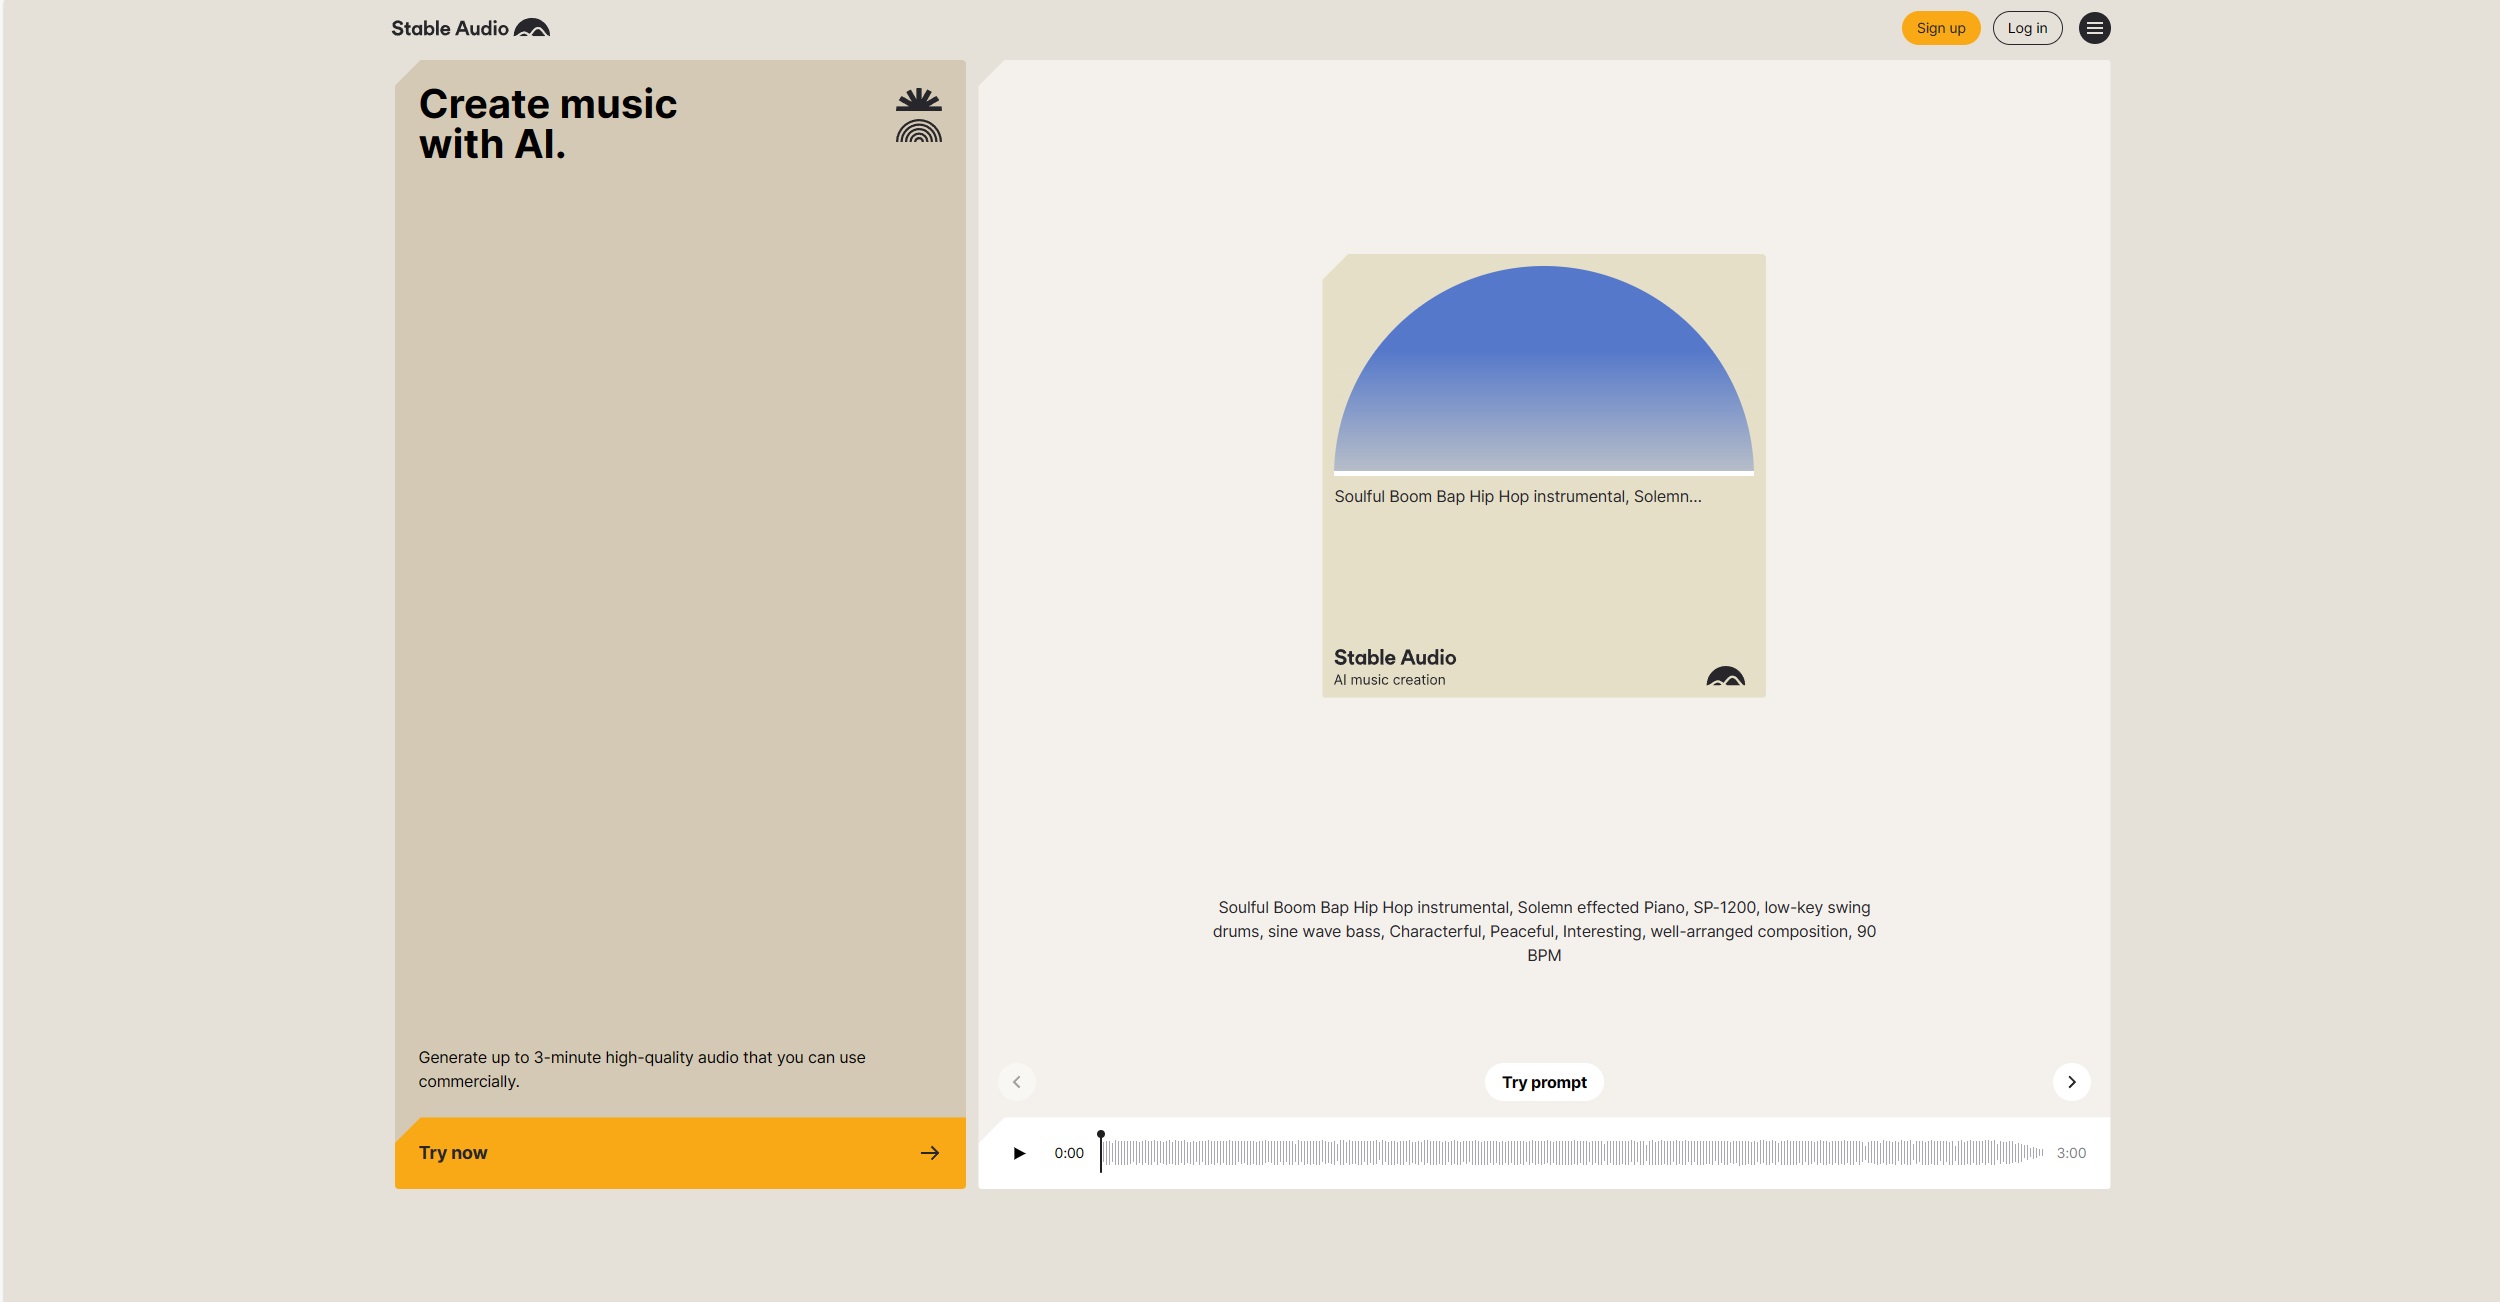Click the Sign up button
Viewport: 2500px width, 1302px height.
click(1940, 28)
